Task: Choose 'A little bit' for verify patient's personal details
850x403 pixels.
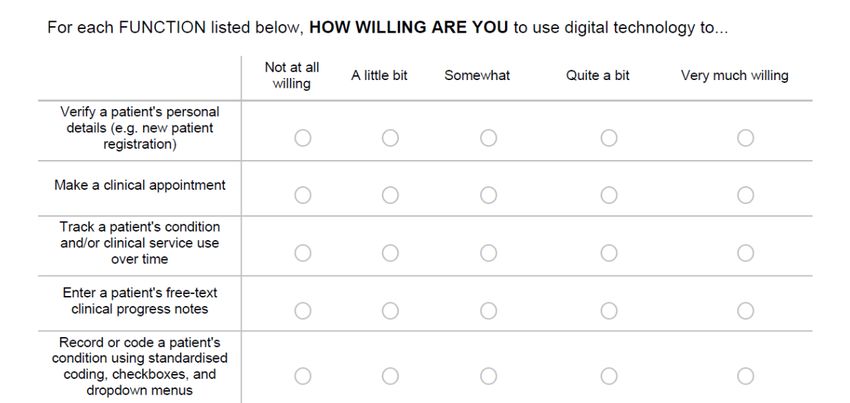Action: (x=390, y=138)
